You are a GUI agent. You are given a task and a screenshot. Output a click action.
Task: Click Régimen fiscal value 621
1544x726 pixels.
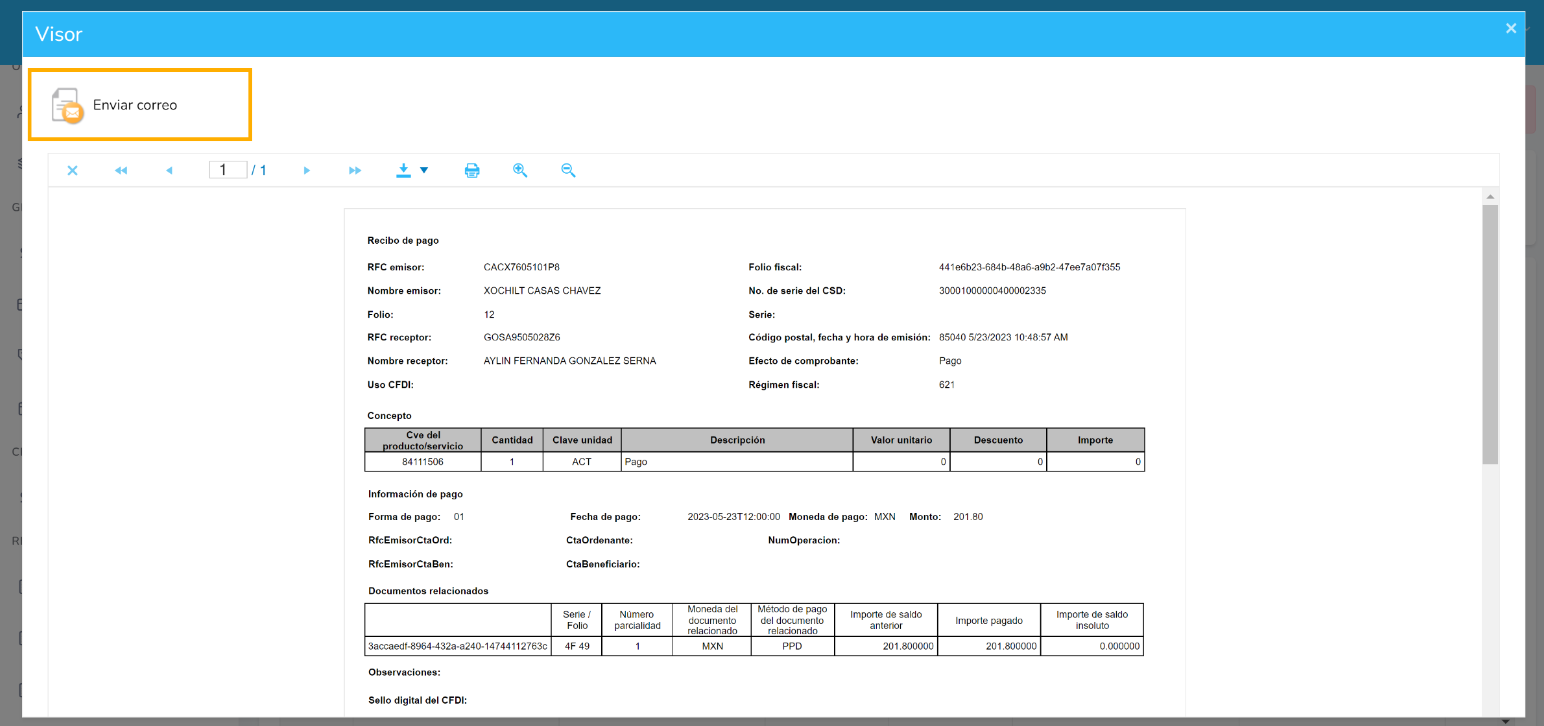point(946,385)
